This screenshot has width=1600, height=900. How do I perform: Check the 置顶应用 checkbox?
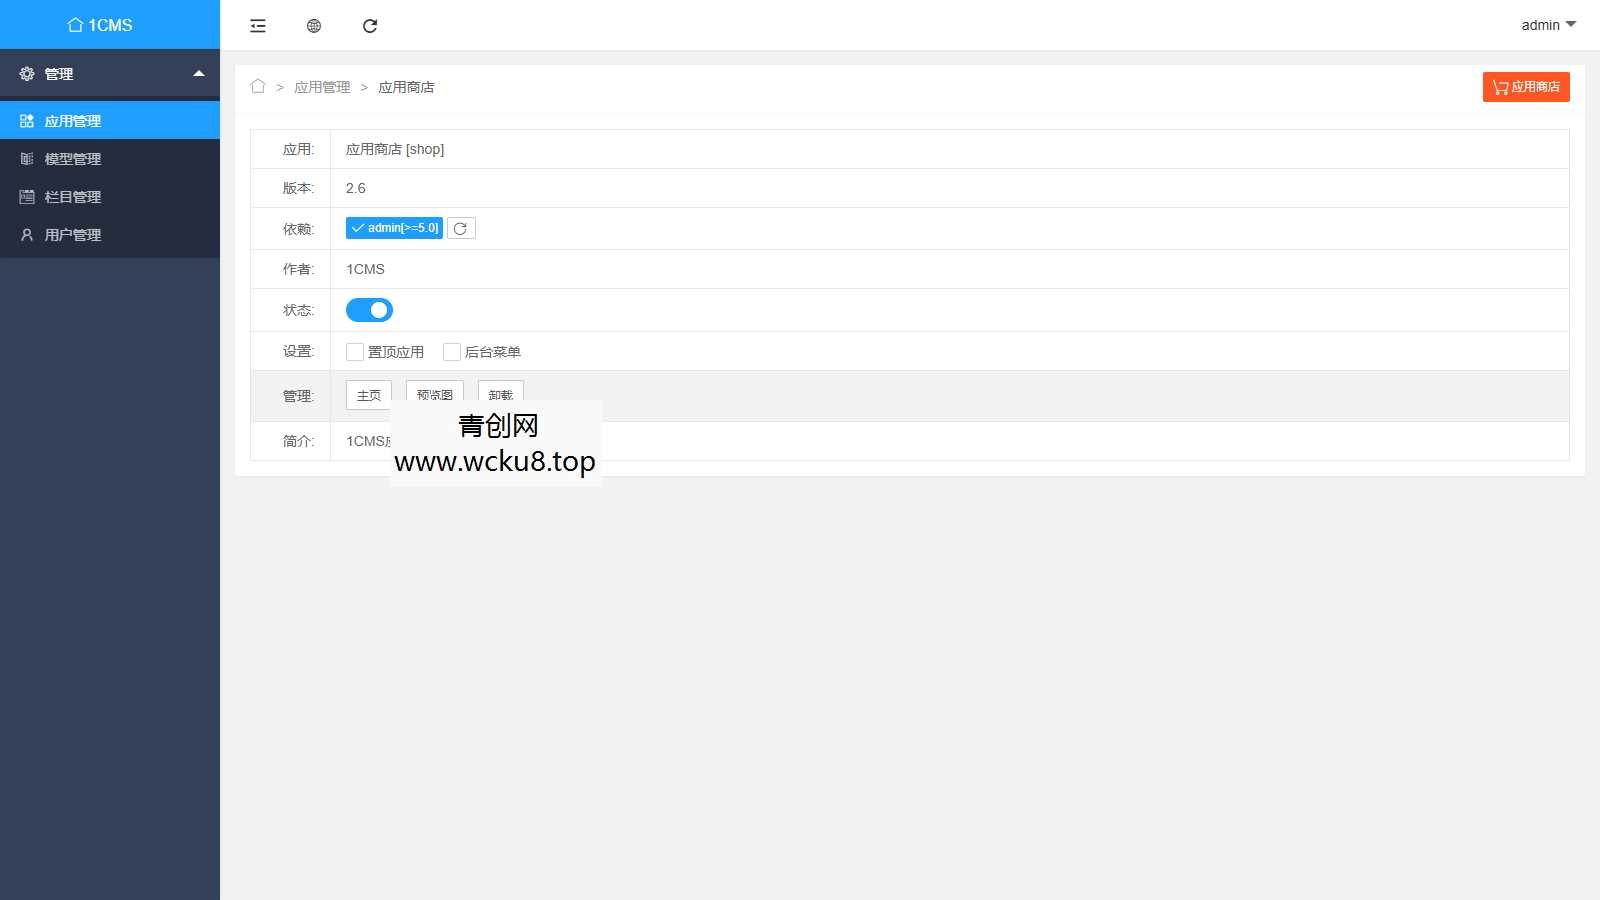click(x=355, y=352)
